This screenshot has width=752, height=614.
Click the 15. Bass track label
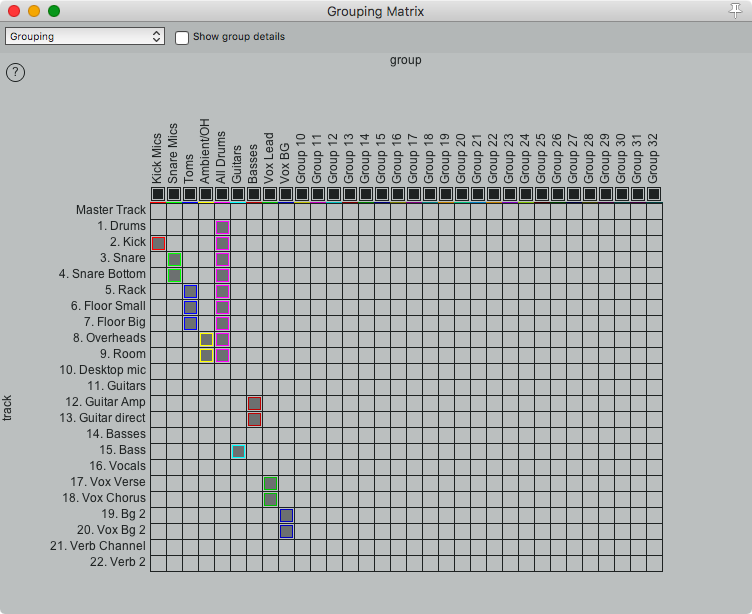(x=117, y=450)
